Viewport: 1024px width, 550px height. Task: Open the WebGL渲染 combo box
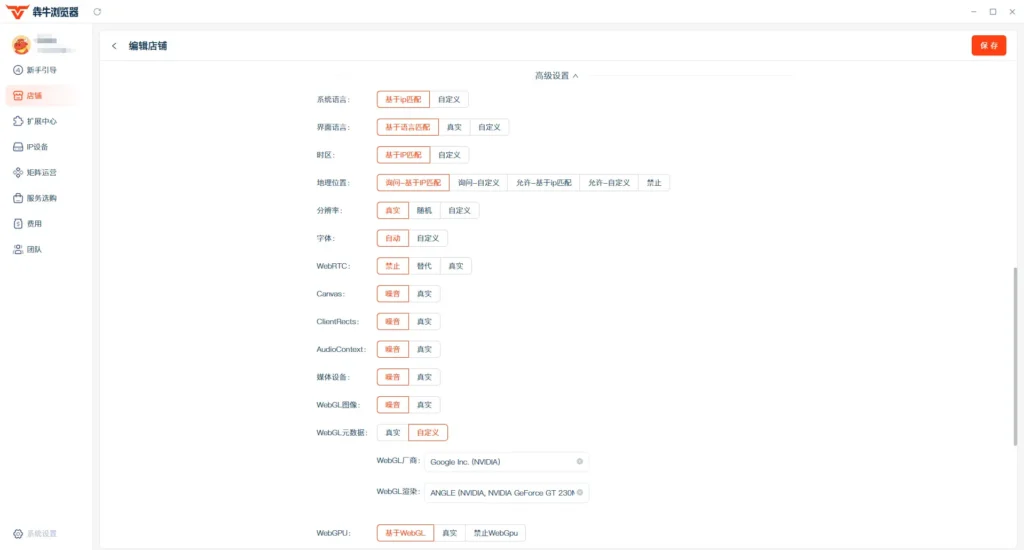[506, 493]
